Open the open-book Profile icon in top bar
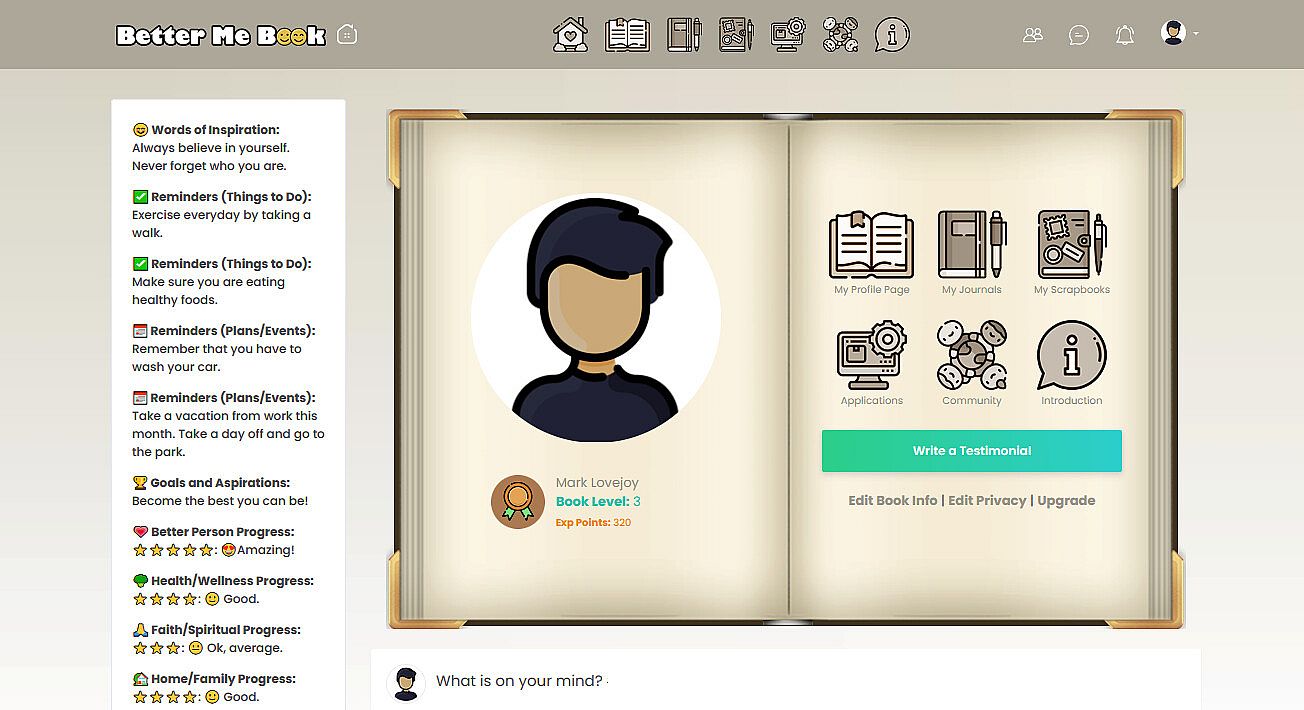The width and height of the screenshot is (1304, 710). click(627, 35)
